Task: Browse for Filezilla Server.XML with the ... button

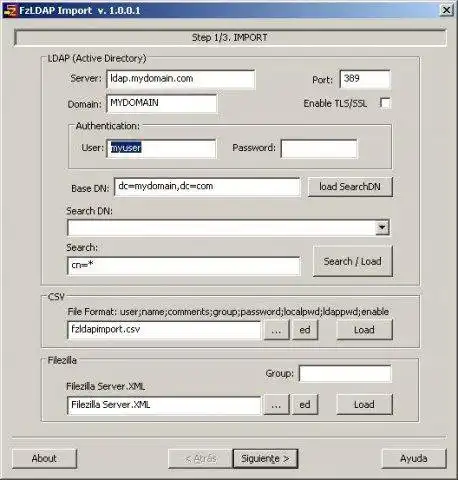Action: (x=276, y=405)
